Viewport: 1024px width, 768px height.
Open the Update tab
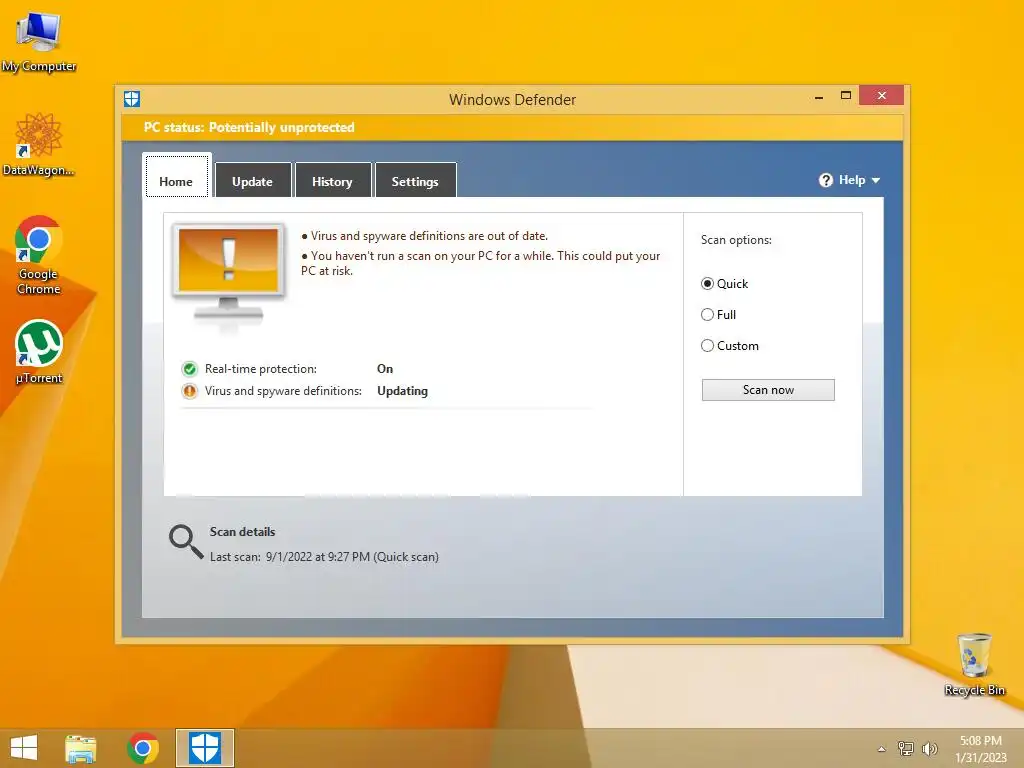coord(253,181)
